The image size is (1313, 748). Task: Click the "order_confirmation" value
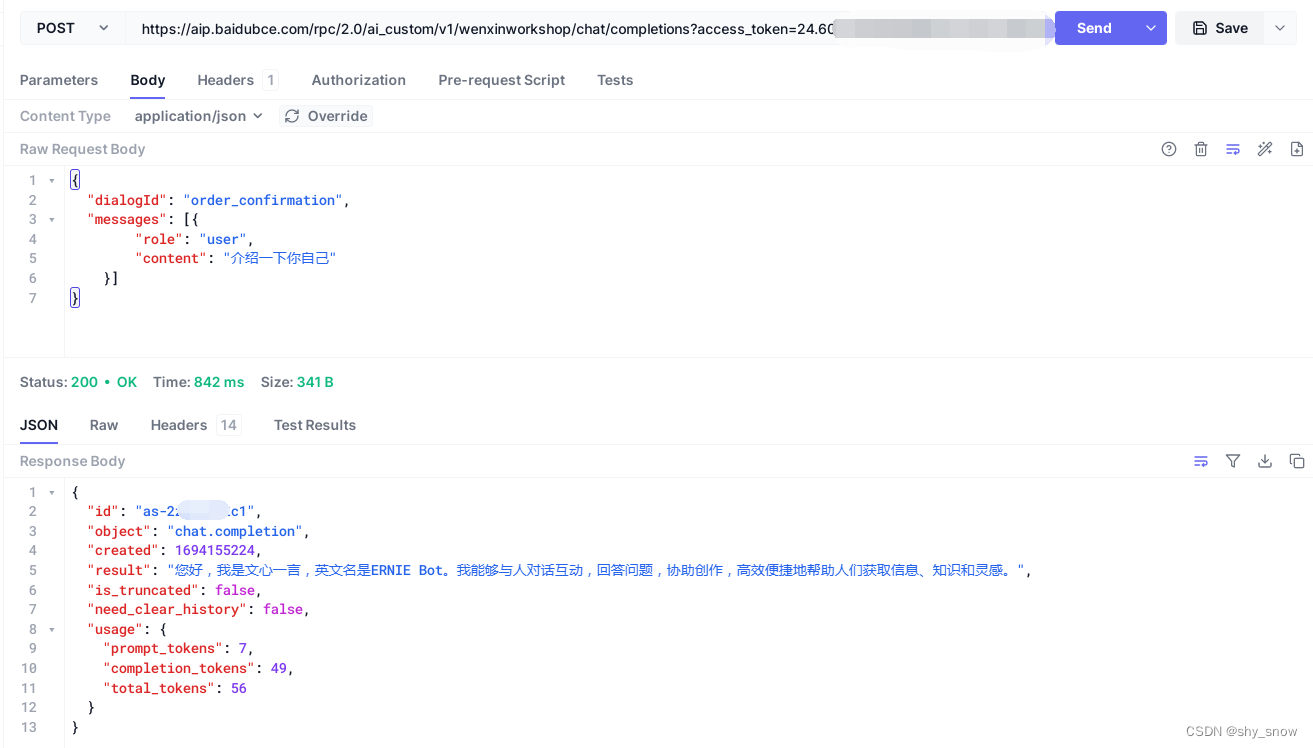[x=263, y=200]
